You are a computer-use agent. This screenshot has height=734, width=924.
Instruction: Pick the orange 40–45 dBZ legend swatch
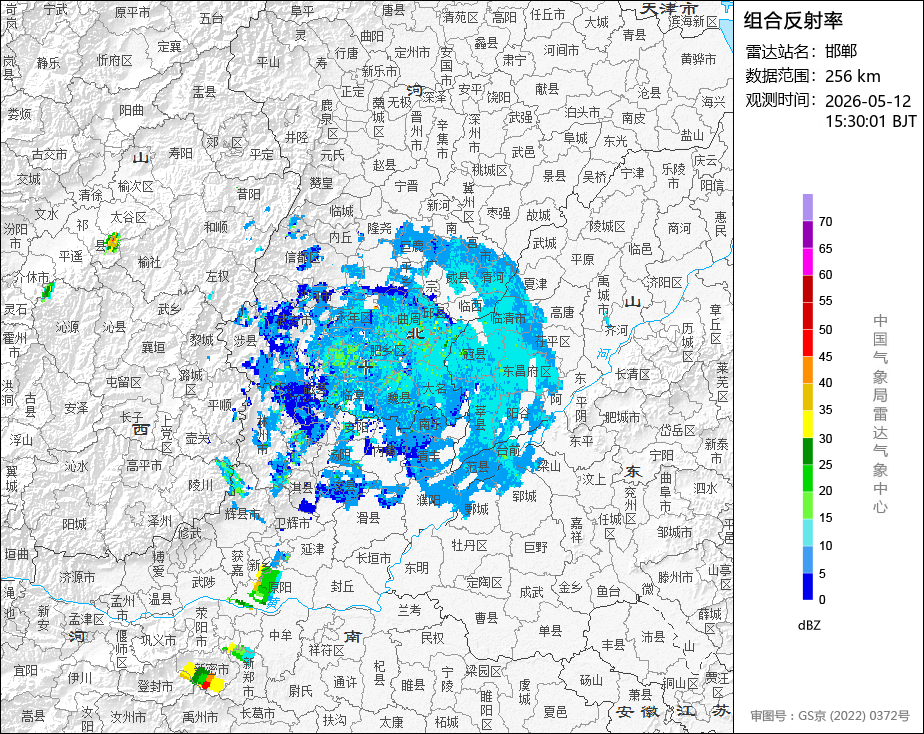click(x=807, y=370)
